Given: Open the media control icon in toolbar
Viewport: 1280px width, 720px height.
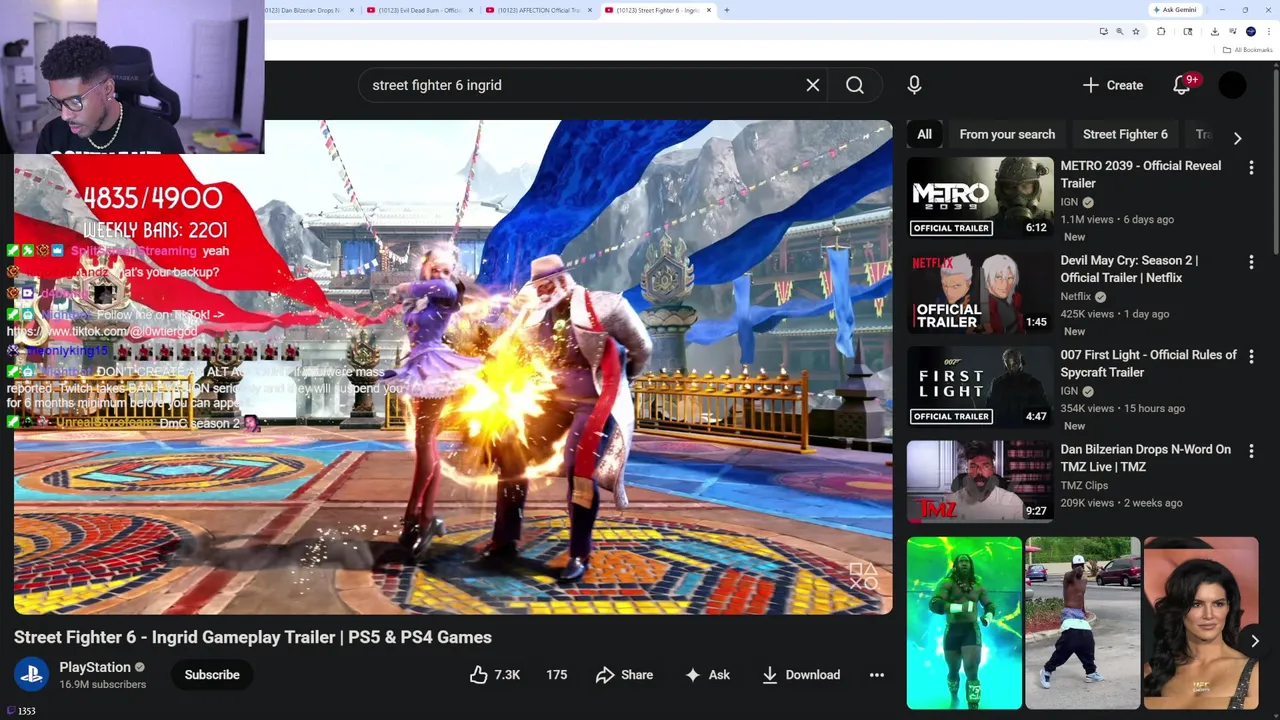Looking at the screenshot, I should point(1233,32).
